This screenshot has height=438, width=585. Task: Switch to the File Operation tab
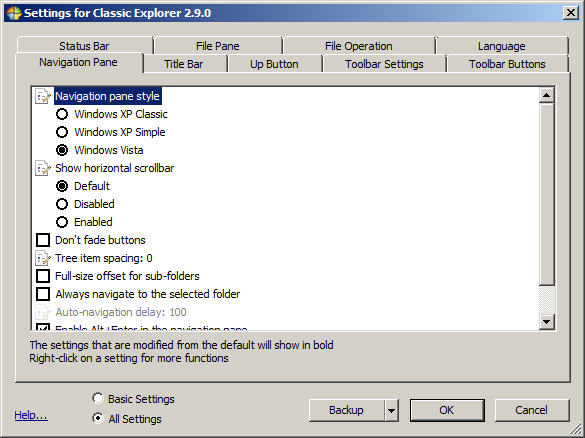click(359, 46)
